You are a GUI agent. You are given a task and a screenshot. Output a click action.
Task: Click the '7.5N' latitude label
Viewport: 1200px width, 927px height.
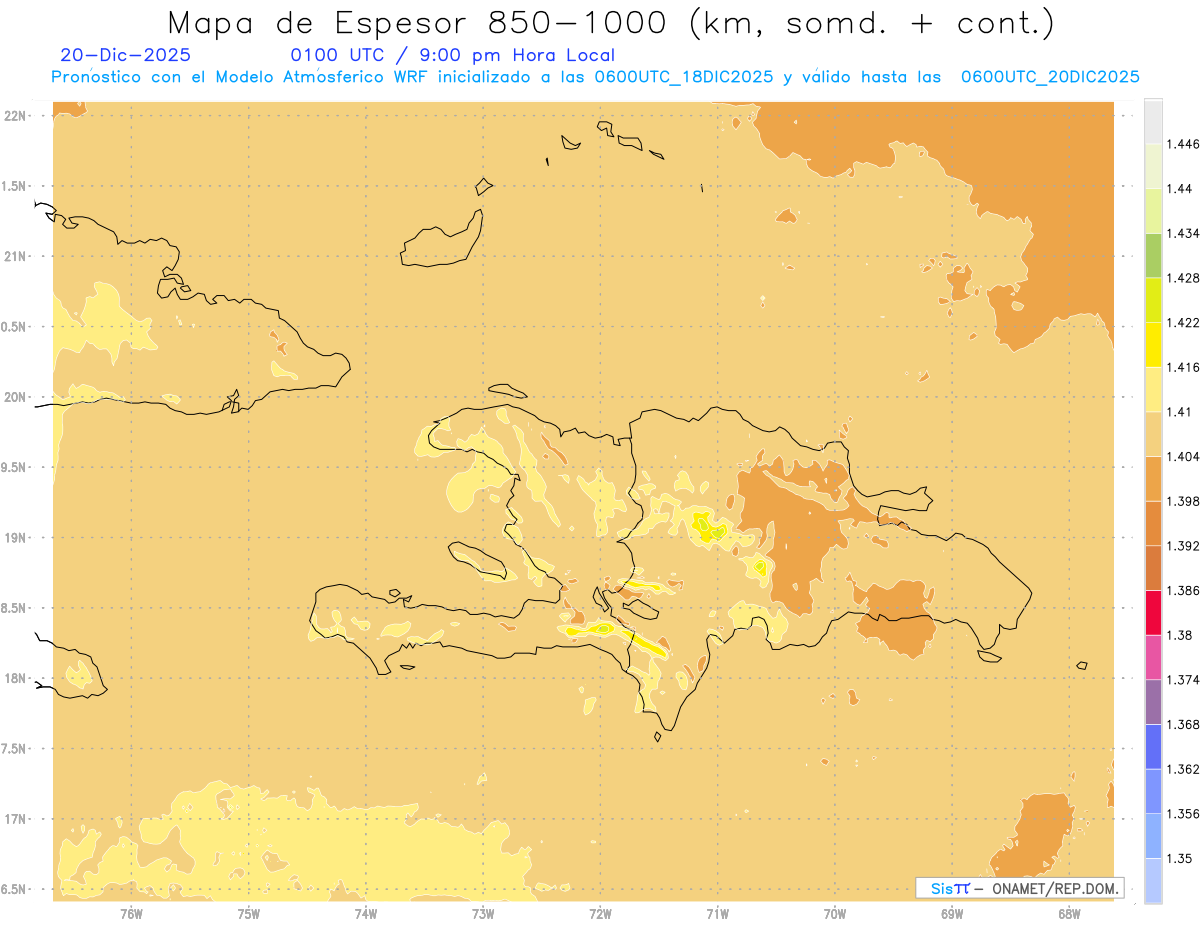coord(15,749)
